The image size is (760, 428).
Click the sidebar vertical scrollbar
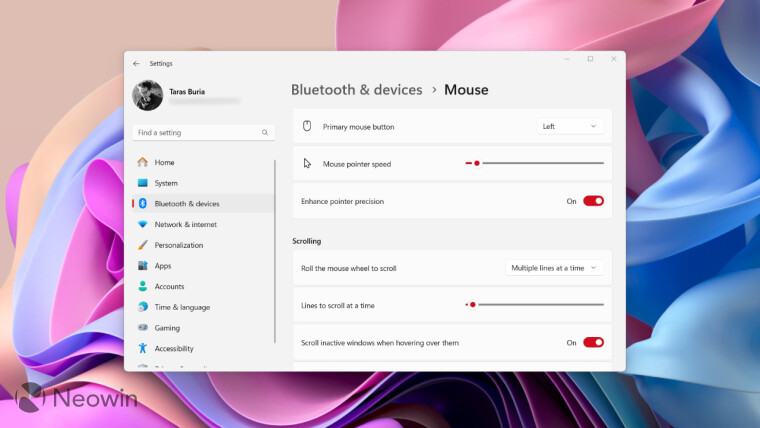tap(275, 251)
